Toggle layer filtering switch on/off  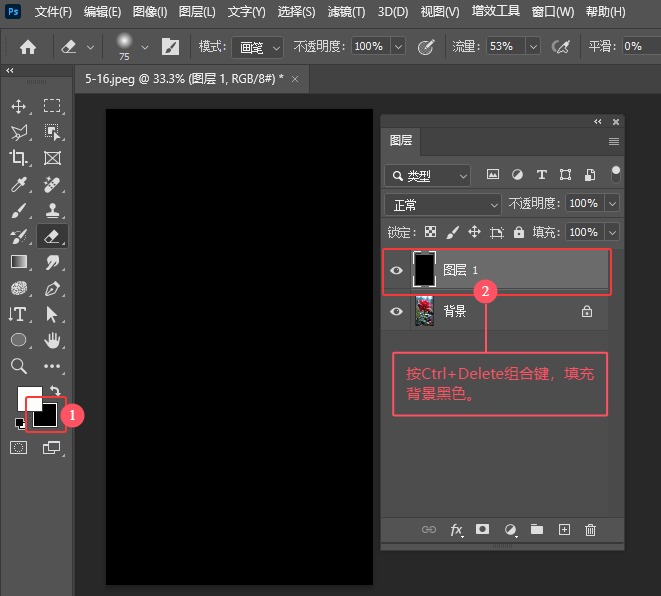[615, 174]
